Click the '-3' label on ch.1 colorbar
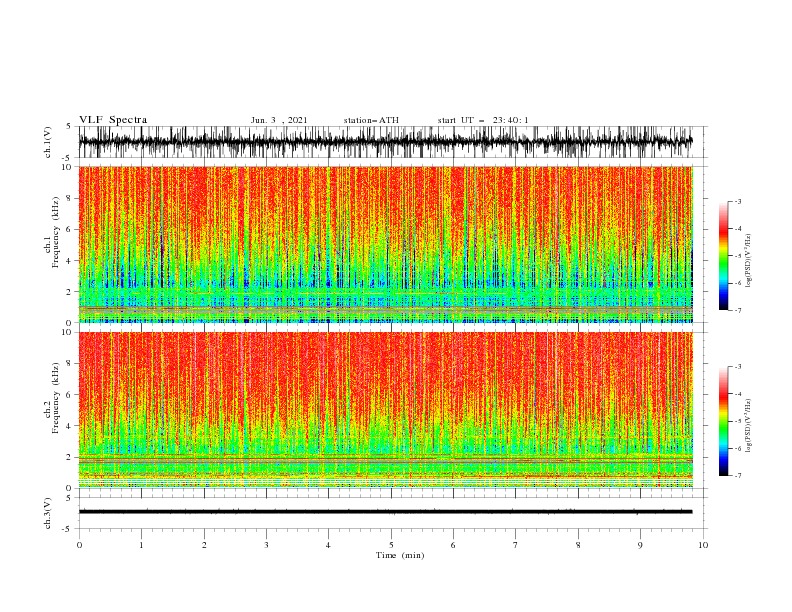The image size is (792, 612). tap(737, 201)
